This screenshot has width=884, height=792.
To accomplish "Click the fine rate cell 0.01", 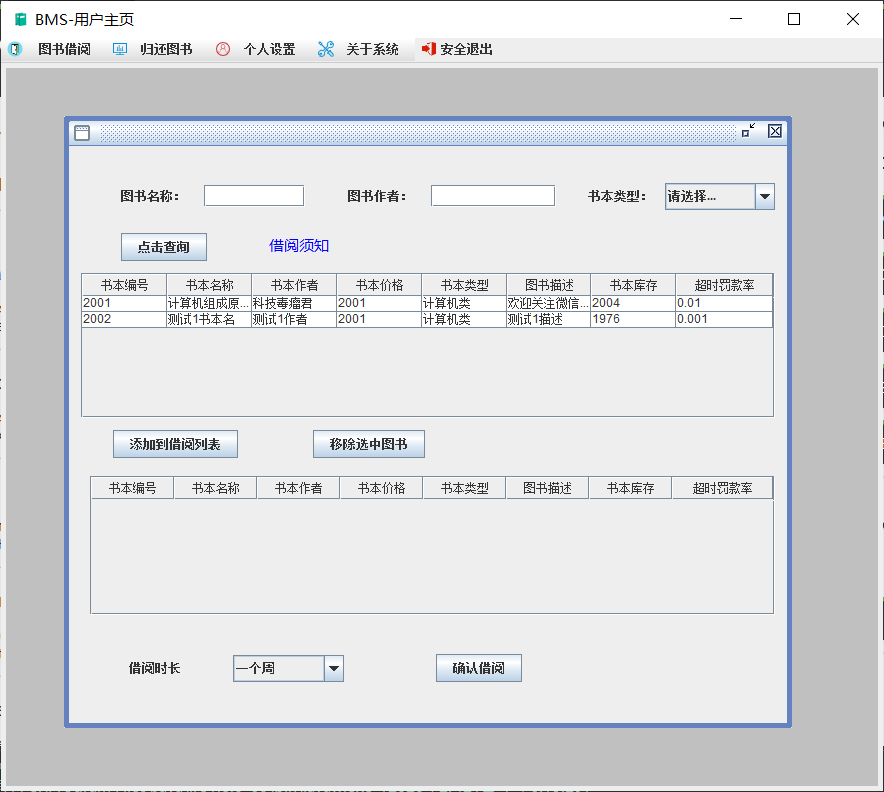I will coord(724,303).
